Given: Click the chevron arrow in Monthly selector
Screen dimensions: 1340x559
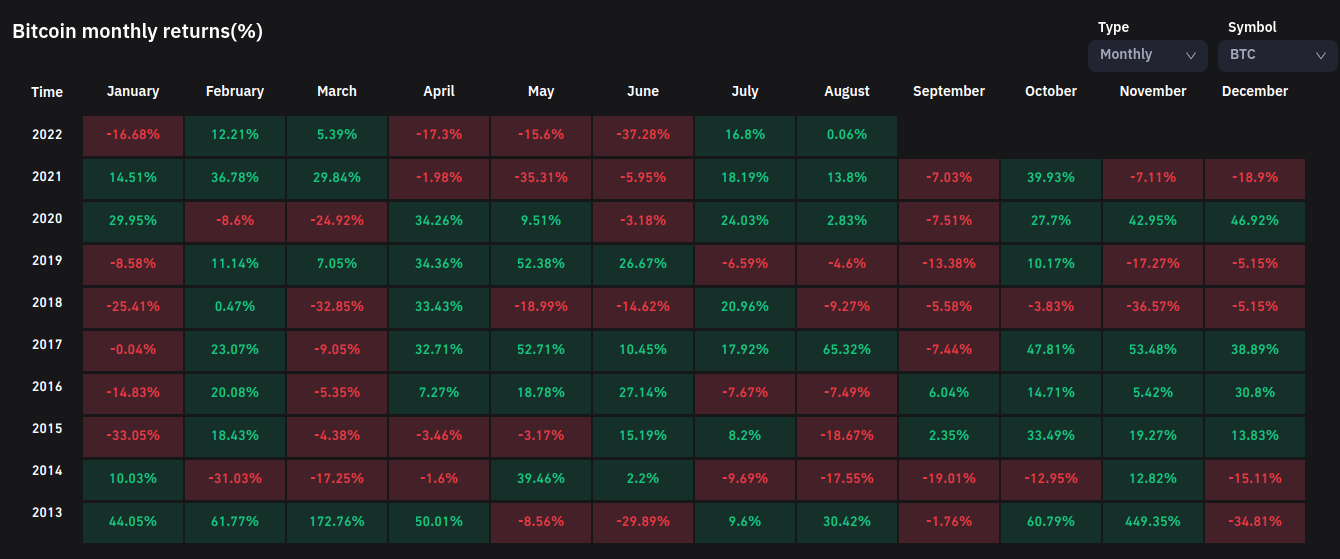Looking at the screenshot, I should pos(1191,56).
